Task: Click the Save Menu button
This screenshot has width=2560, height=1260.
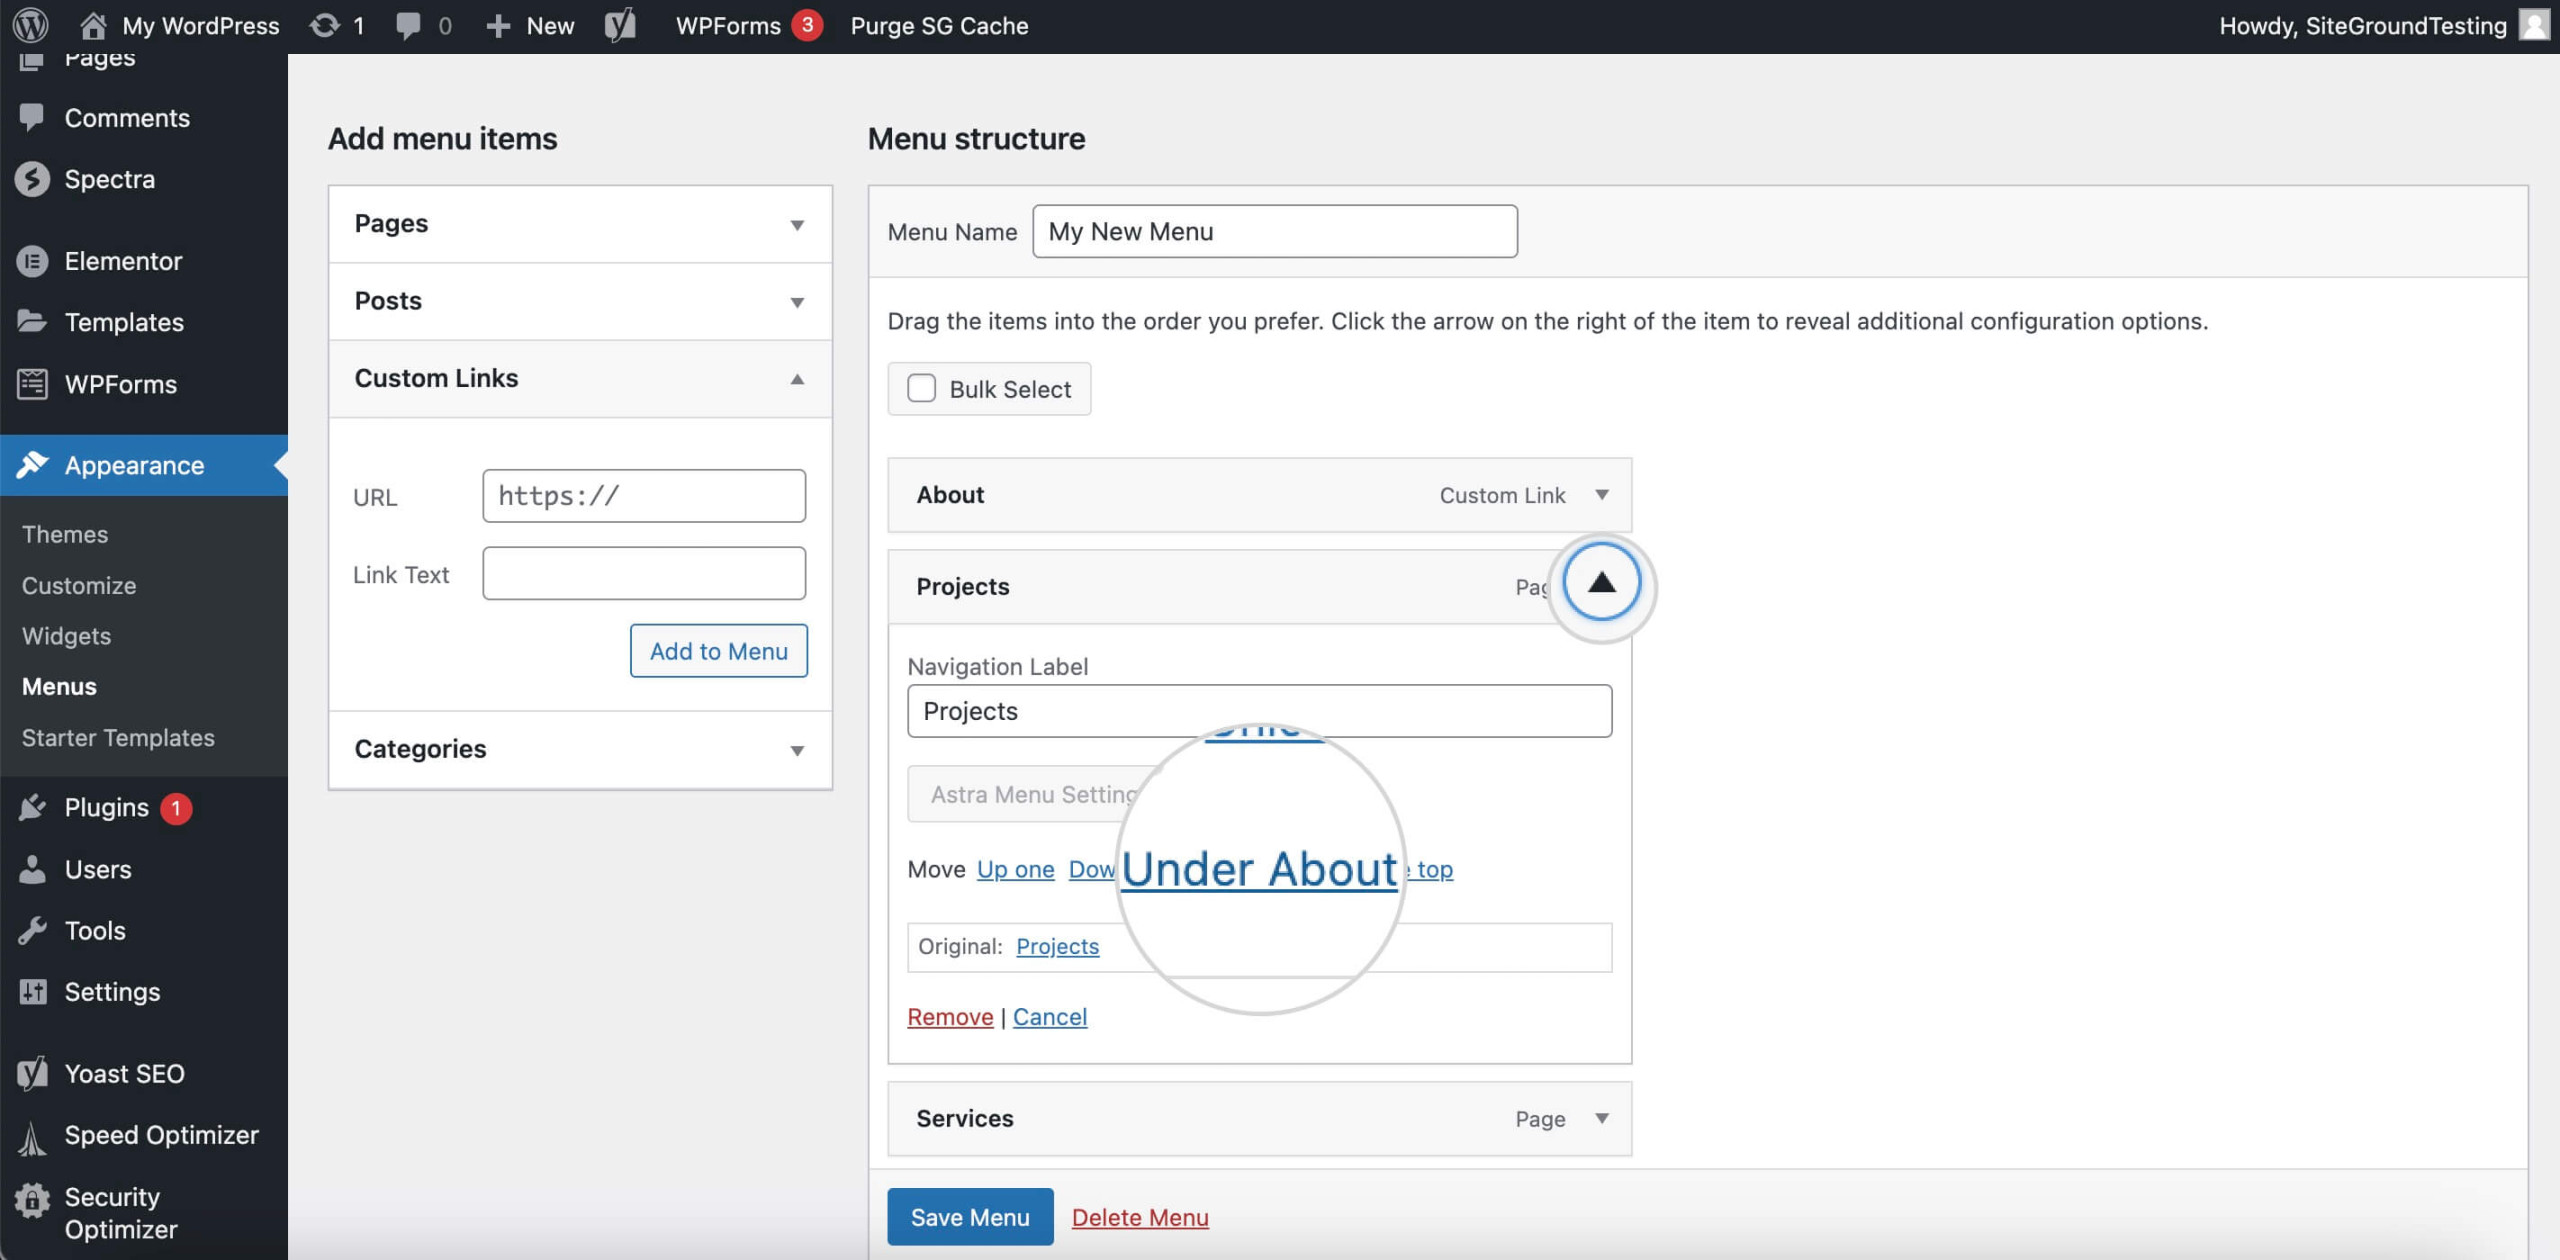Action: coord(970,1217)
